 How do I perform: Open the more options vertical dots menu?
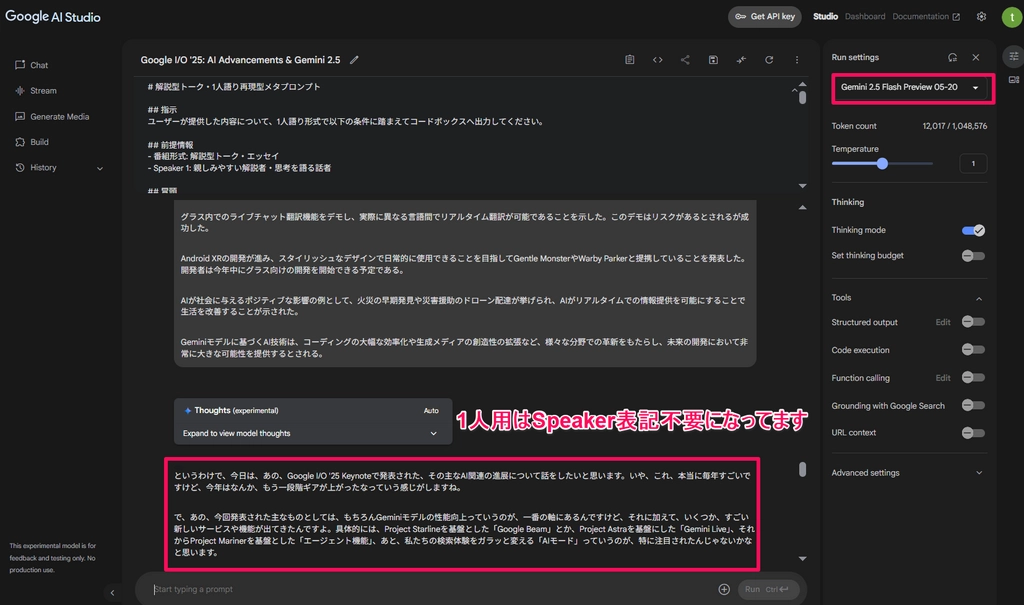tap(797, 60)
